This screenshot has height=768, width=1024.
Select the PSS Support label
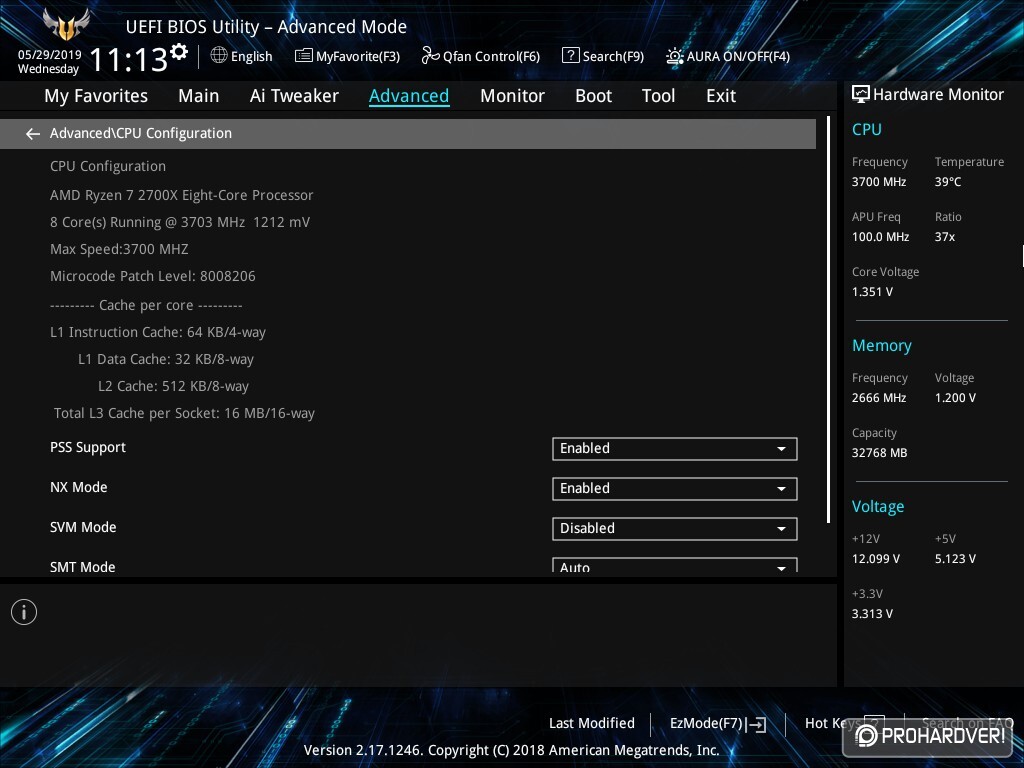pos(88,447)
